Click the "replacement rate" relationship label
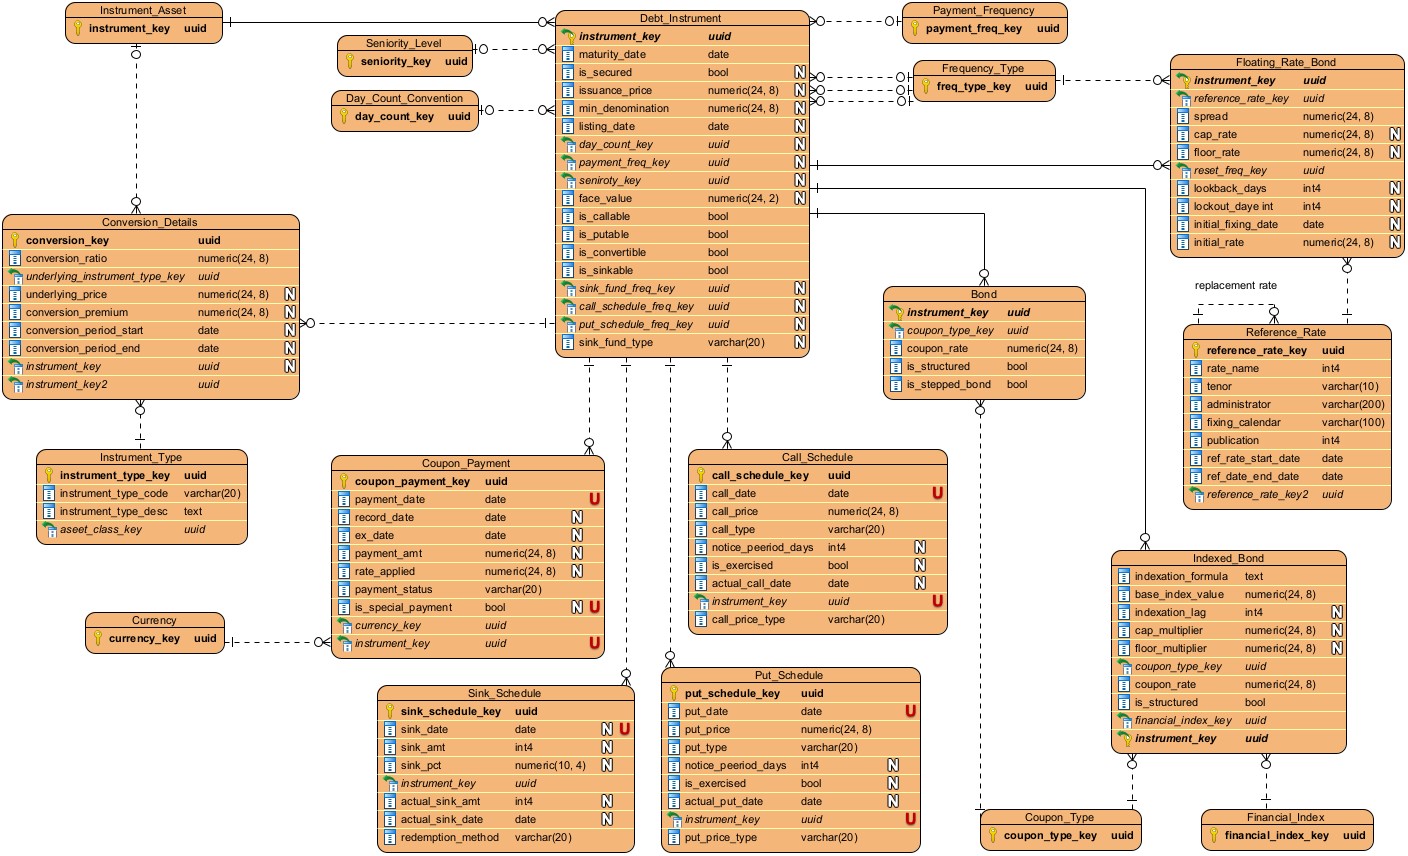The image size is (1408, 856). coord(1235,285)
